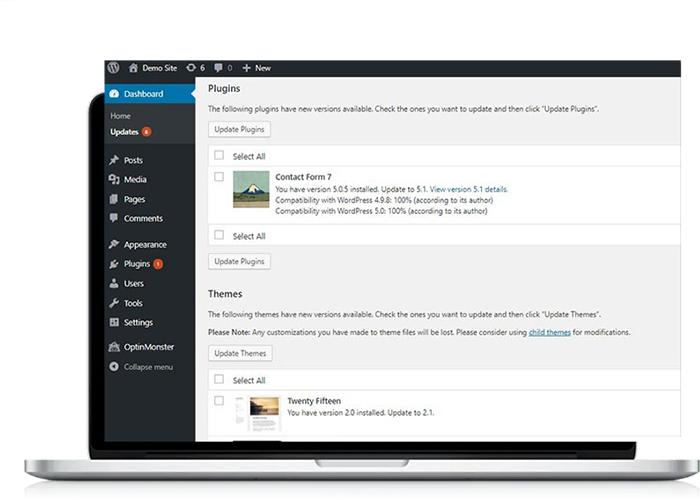Open the Updates submenu item
The height and width of the screenshot is (500, 700).
click(124, 132)
